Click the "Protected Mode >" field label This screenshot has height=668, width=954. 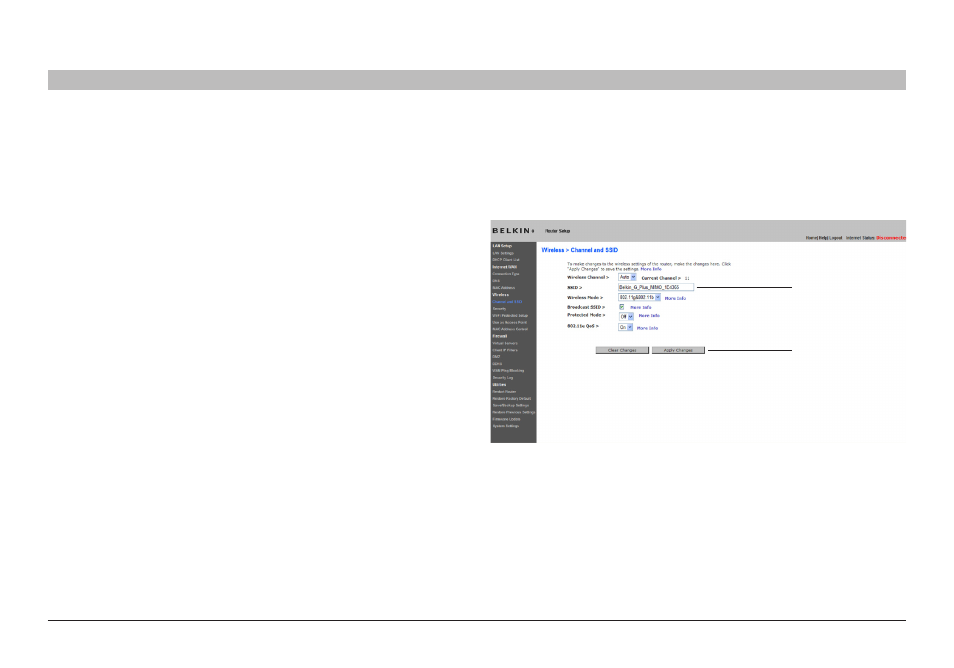point(586,315)
